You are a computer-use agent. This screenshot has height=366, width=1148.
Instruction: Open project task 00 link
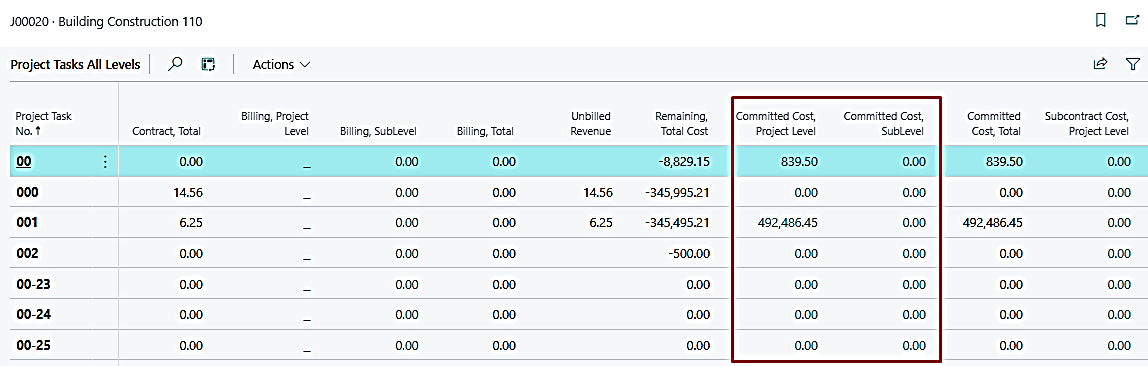click(24, 162)
